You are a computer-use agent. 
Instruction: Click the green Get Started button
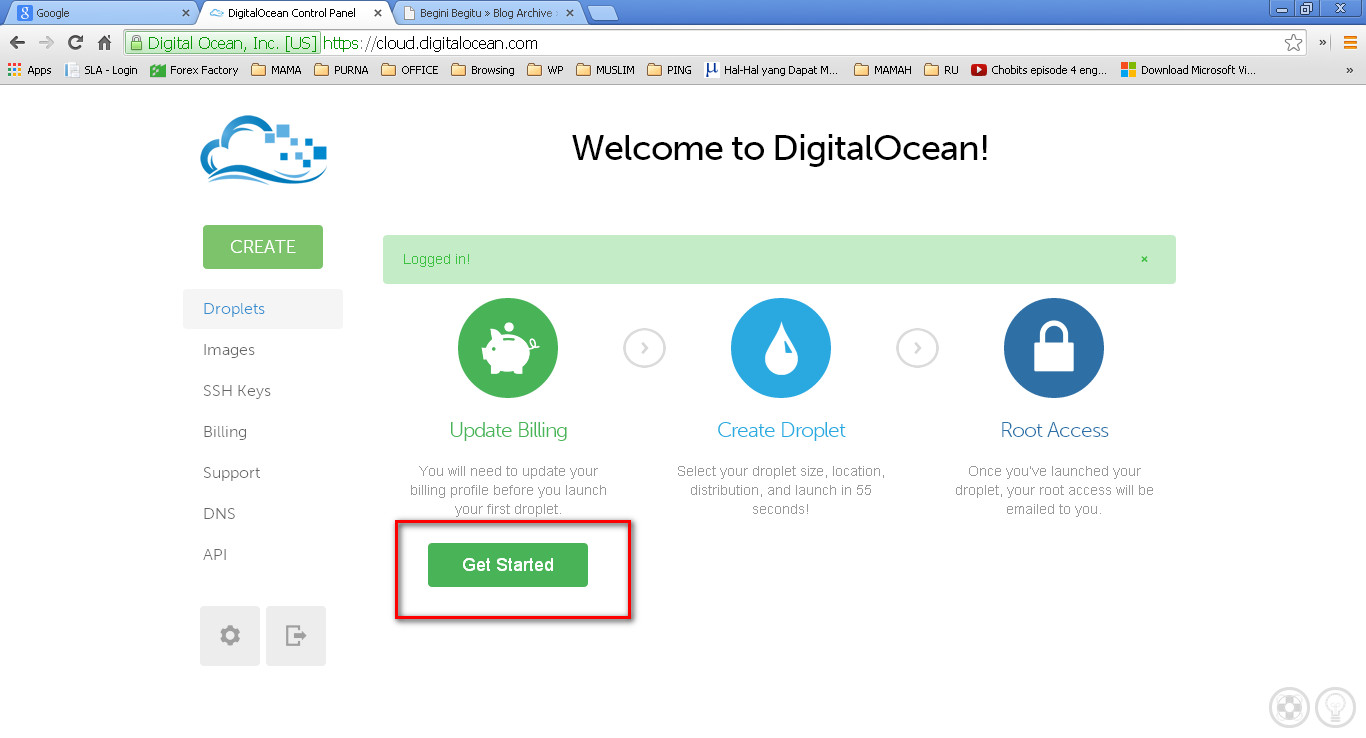pyautogui.click(x=508, y=565)
